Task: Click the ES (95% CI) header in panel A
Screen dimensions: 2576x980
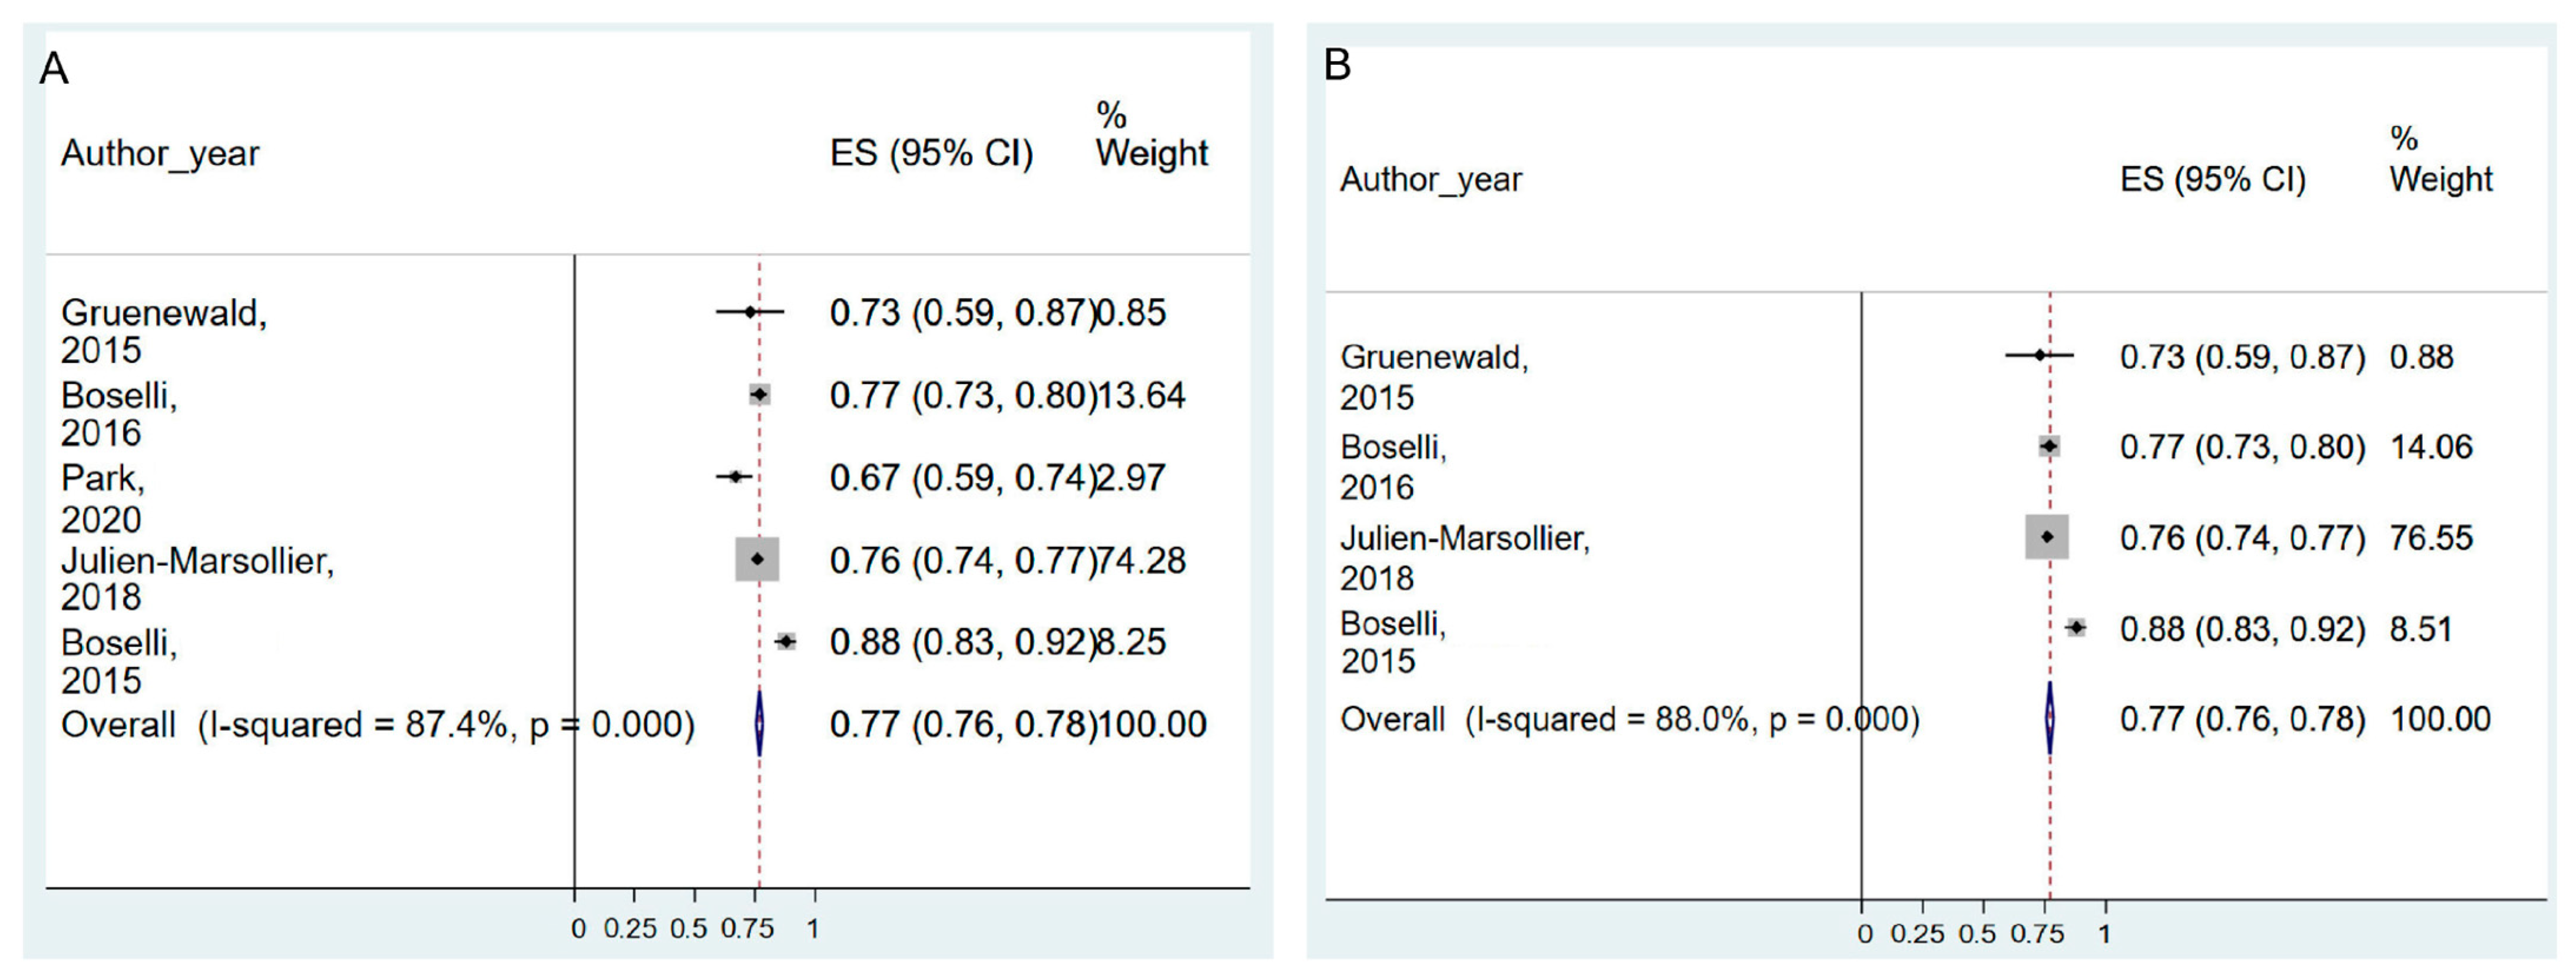Action: click(x=931, y=153)
